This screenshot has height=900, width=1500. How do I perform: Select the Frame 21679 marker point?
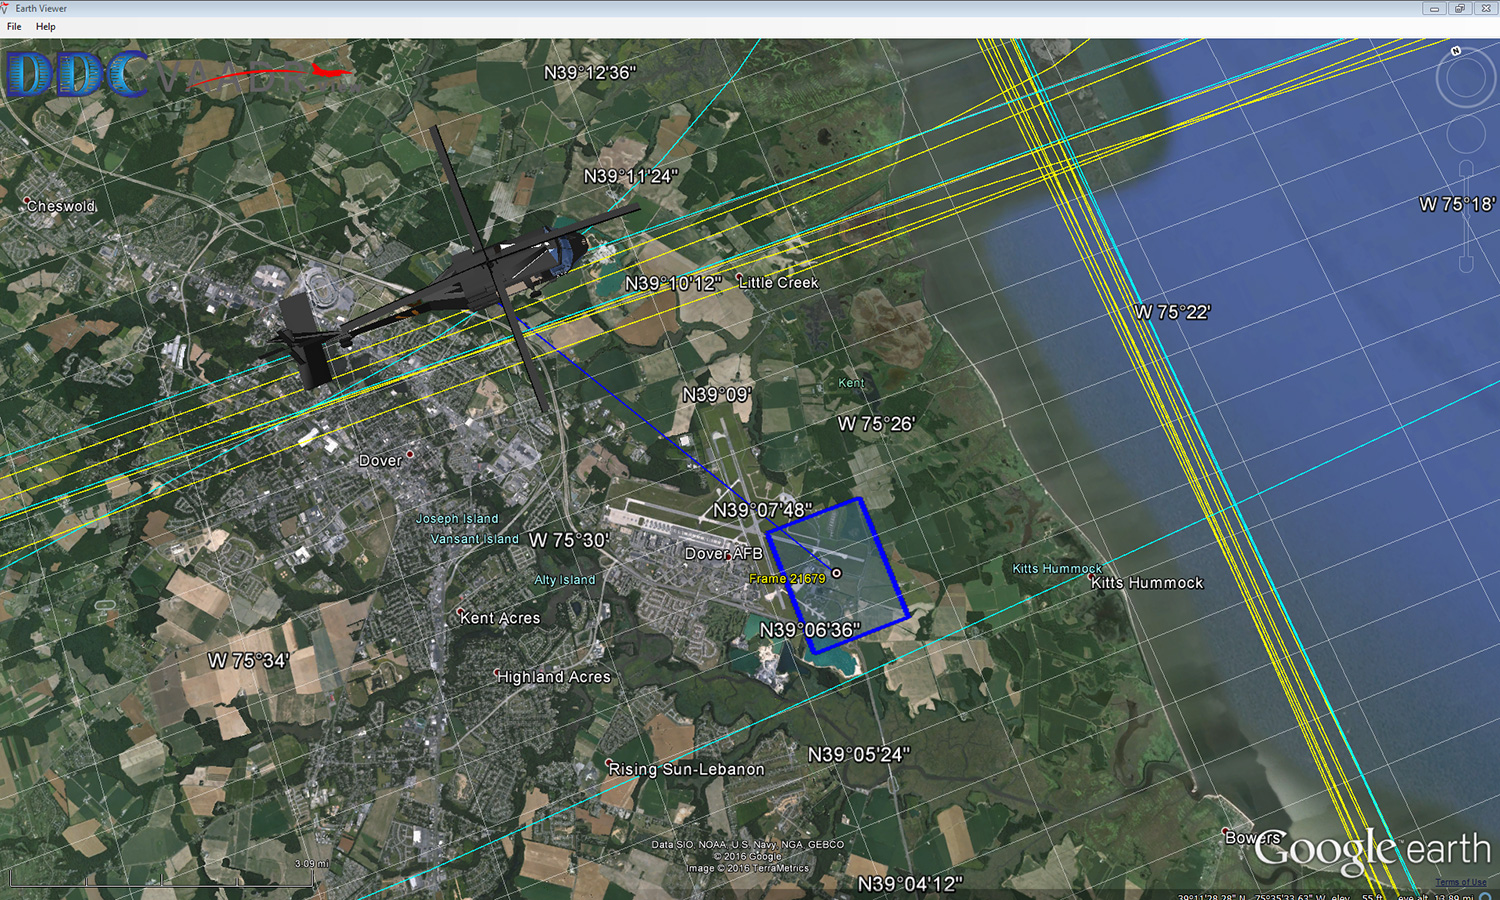point(837,573)
